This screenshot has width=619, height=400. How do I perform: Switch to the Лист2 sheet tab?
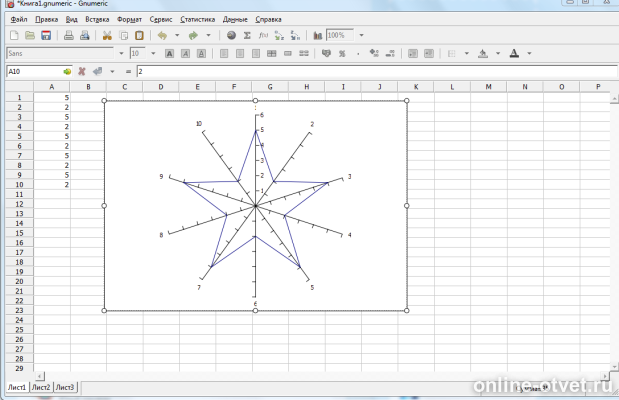coord(41,387)
